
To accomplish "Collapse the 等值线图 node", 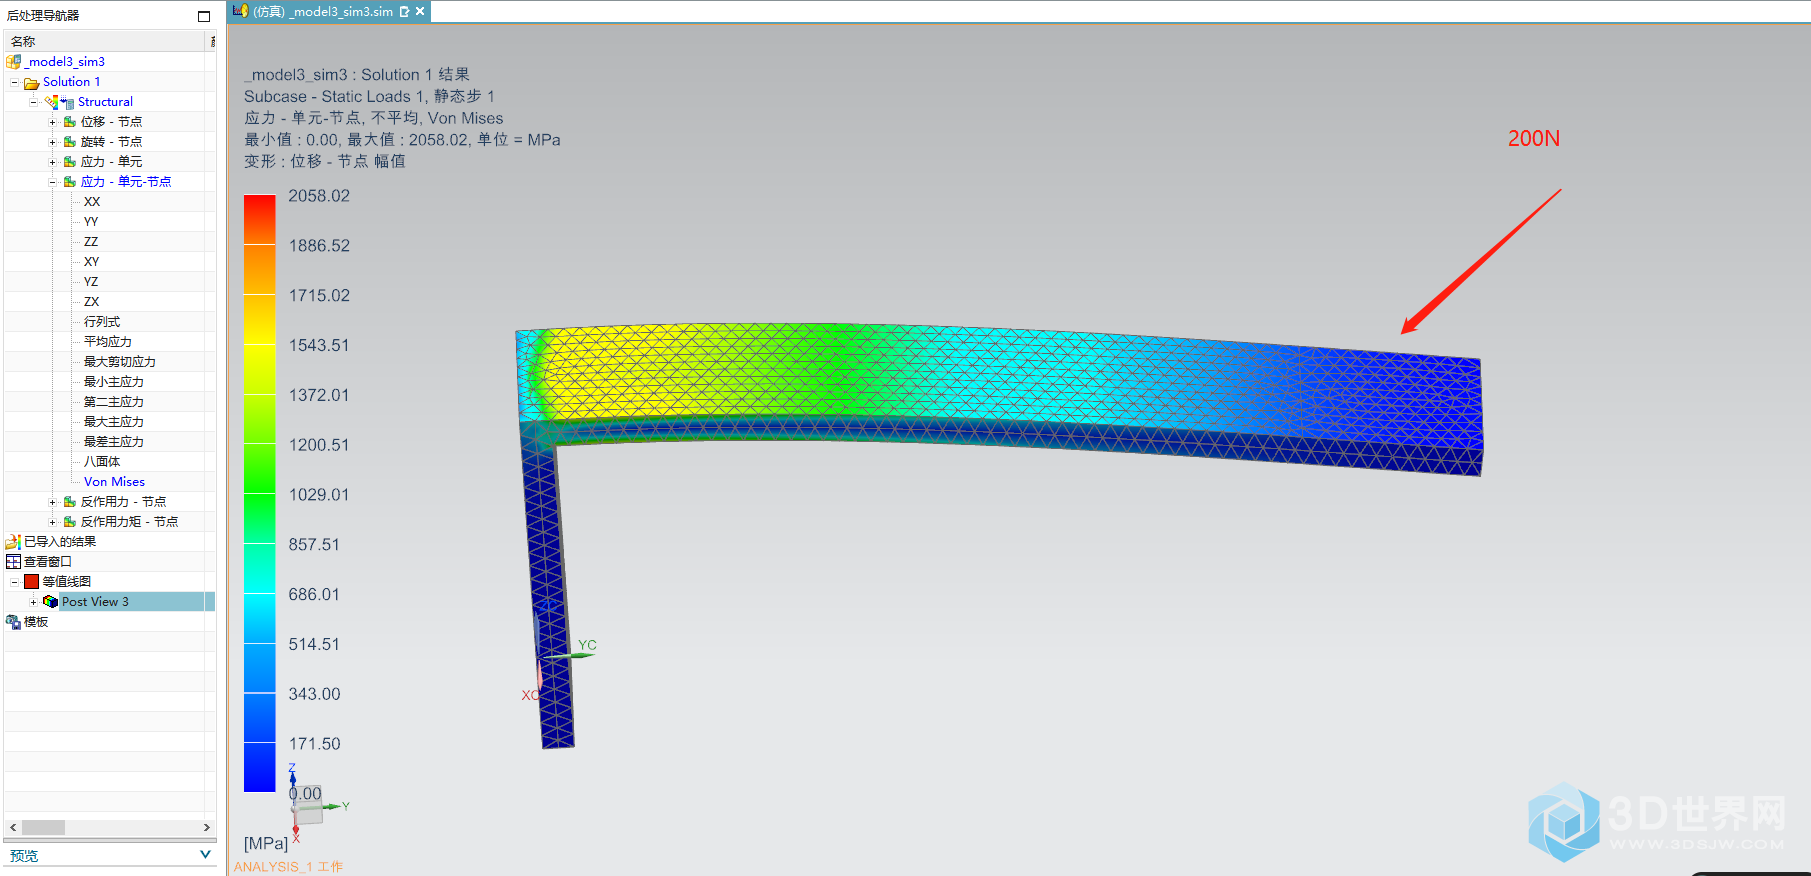I will point(14,582).
